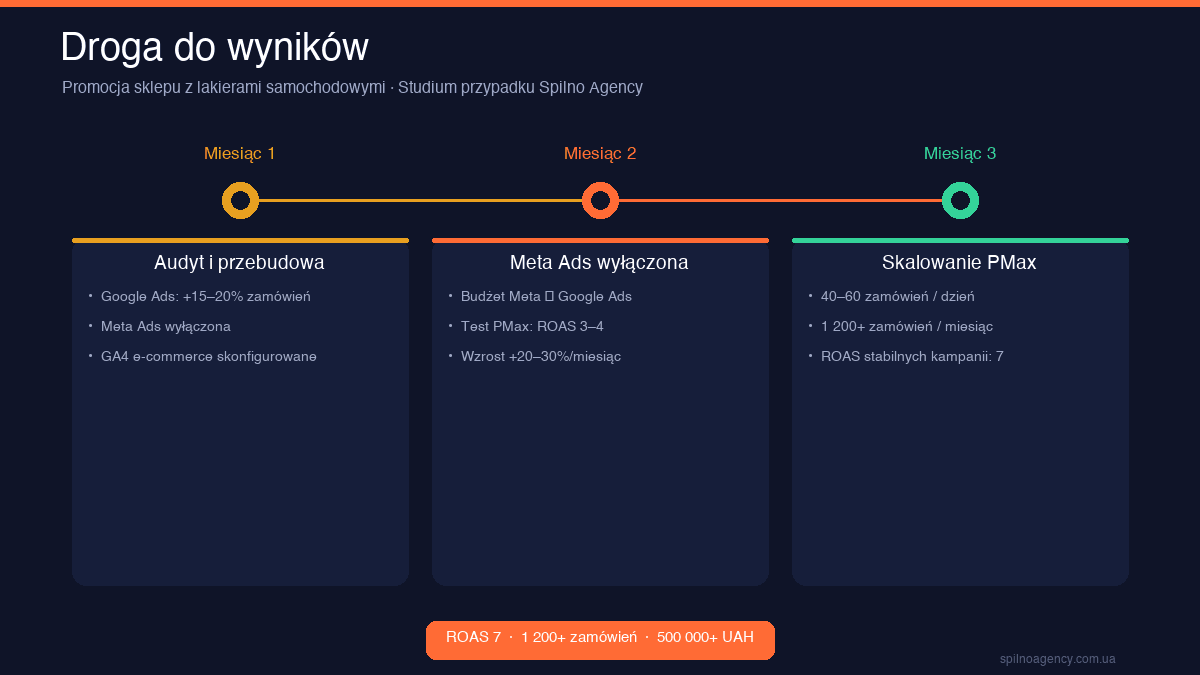
Task: Click the subtitle 'Promocja sklepu z lakierami samochodowymi'
Action: pyautogui.click(x=224, y=87)
